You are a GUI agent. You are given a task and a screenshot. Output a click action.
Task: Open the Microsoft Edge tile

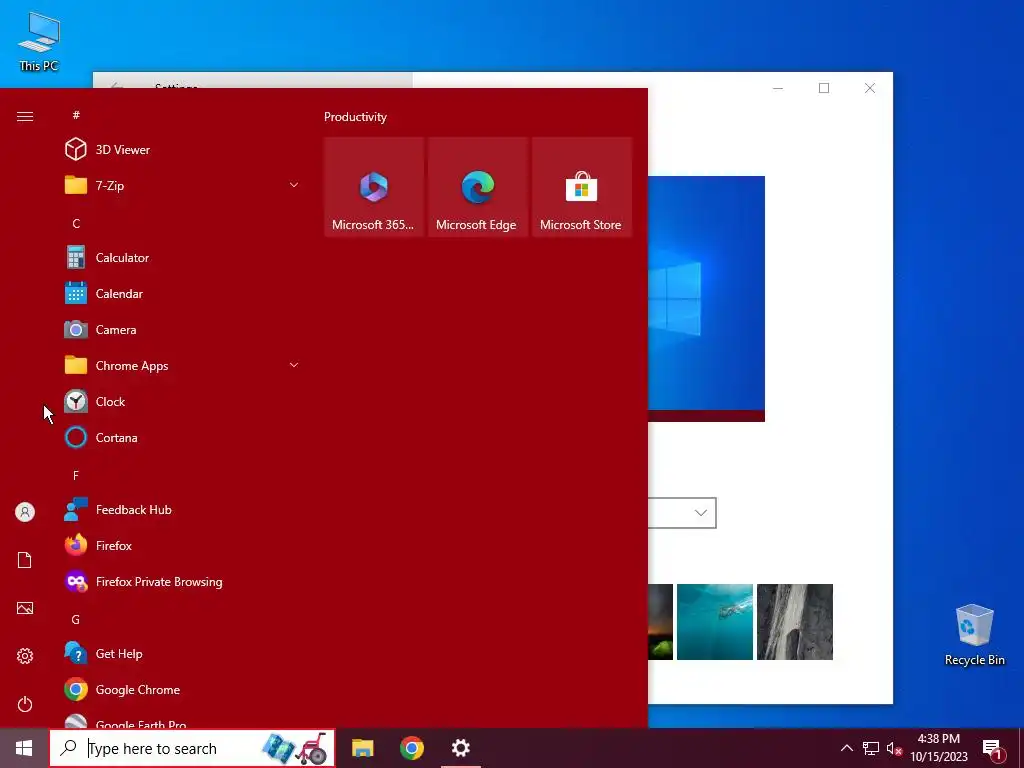point(477,187)
